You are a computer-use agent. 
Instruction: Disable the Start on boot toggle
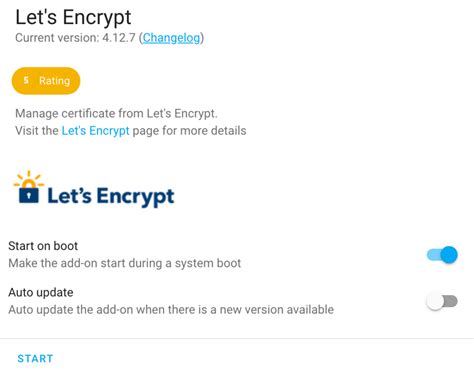click(x=442, y=255)
